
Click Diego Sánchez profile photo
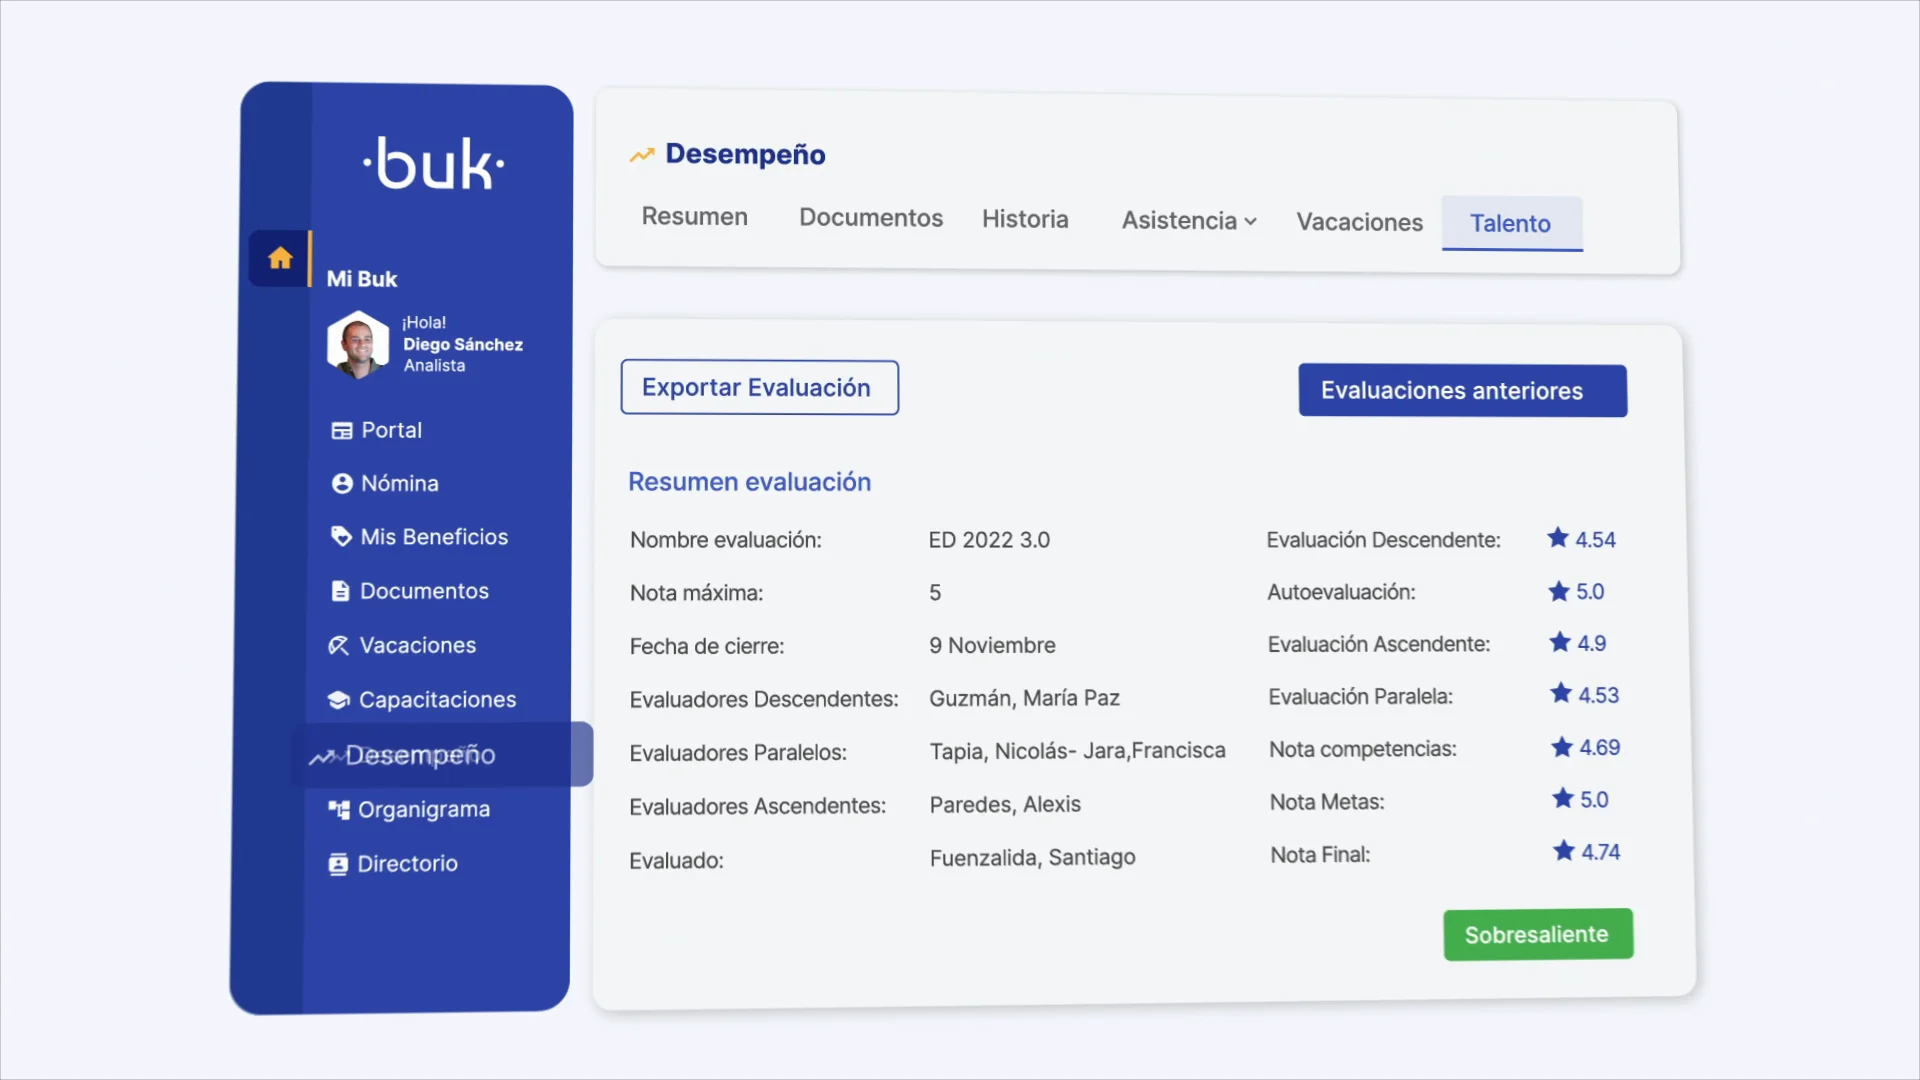(x=358, y=345)
